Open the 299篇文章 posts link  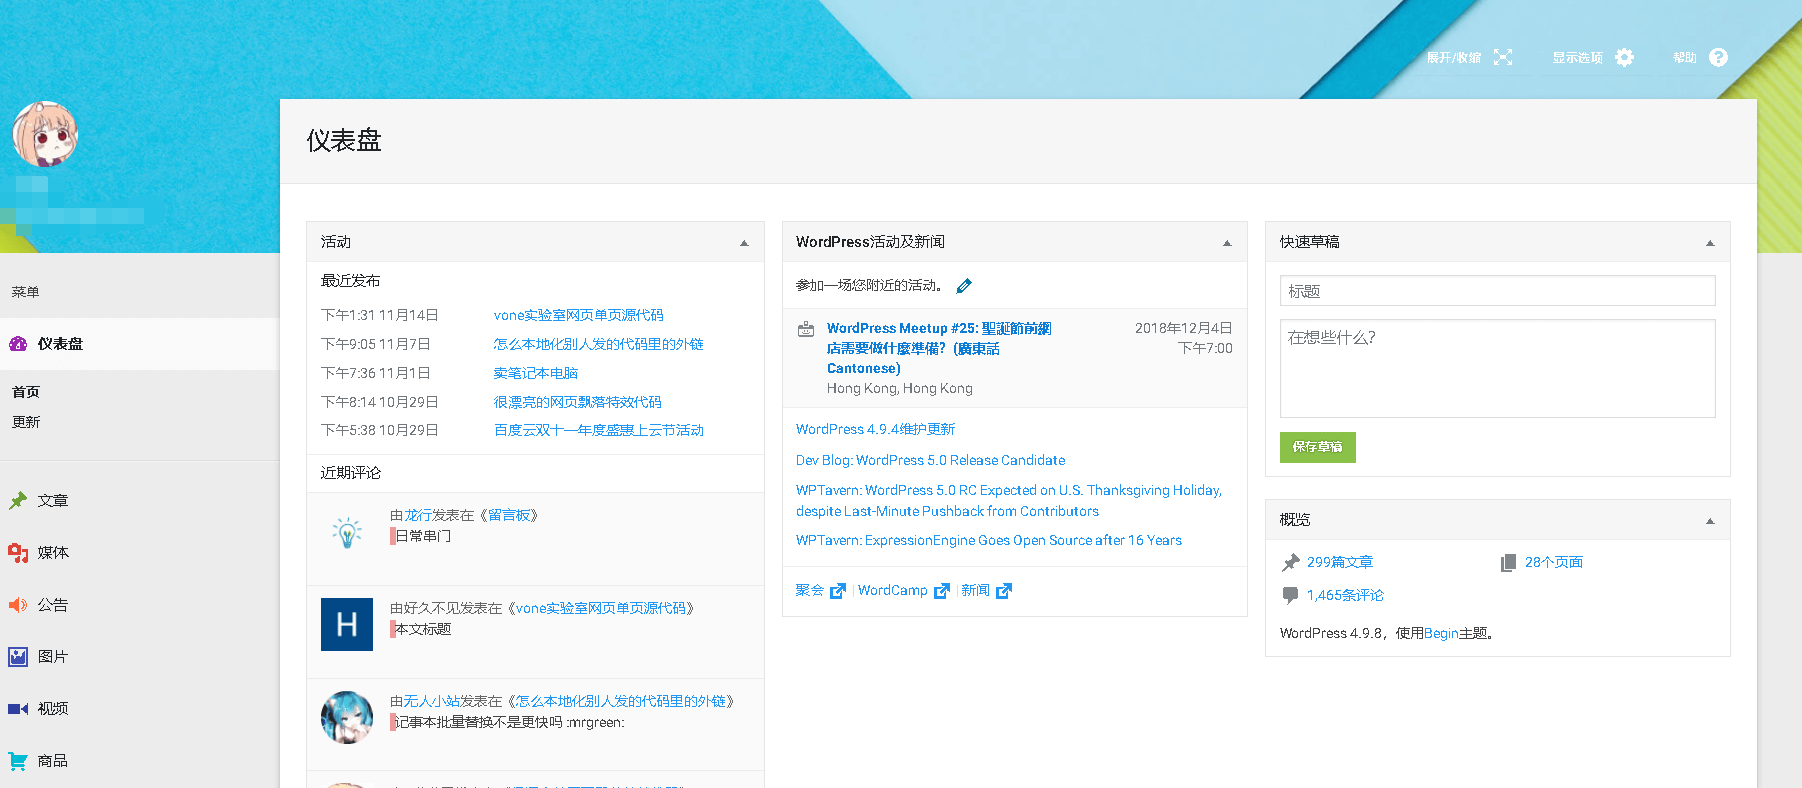tap(1339, 562)
